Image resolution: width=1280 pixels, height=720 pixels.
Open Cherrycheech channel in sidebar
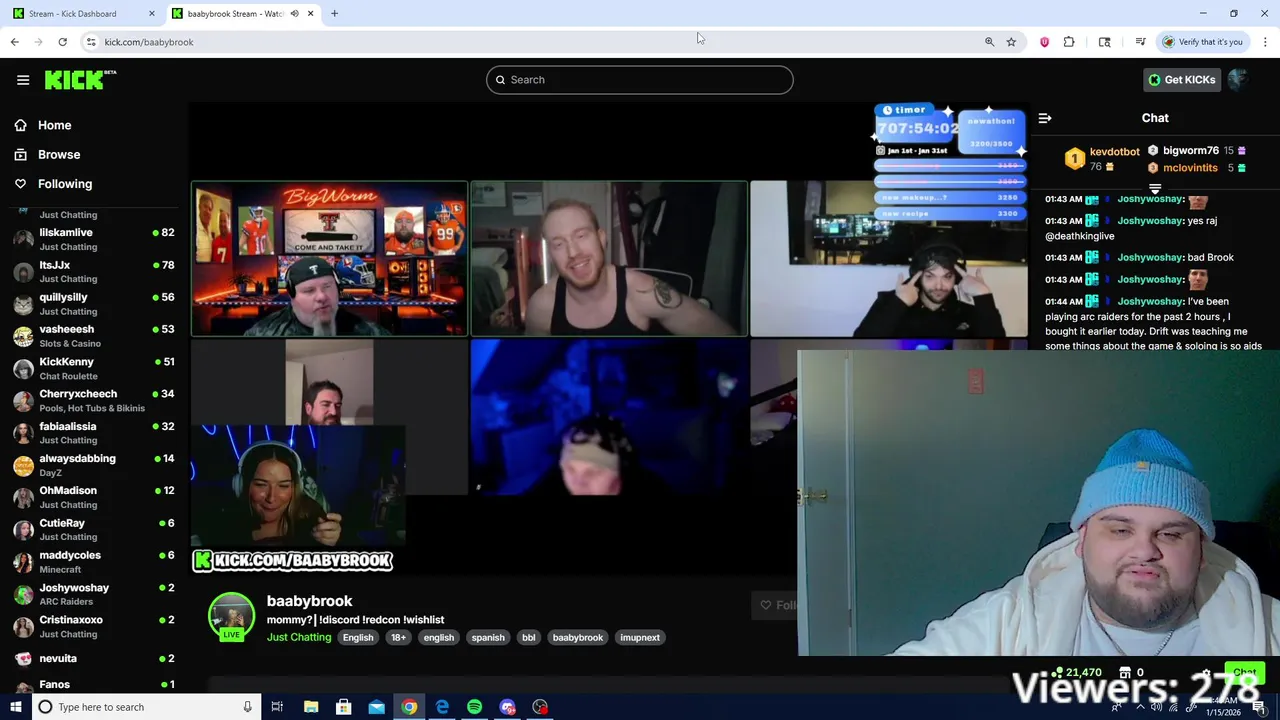pos(94,400)
